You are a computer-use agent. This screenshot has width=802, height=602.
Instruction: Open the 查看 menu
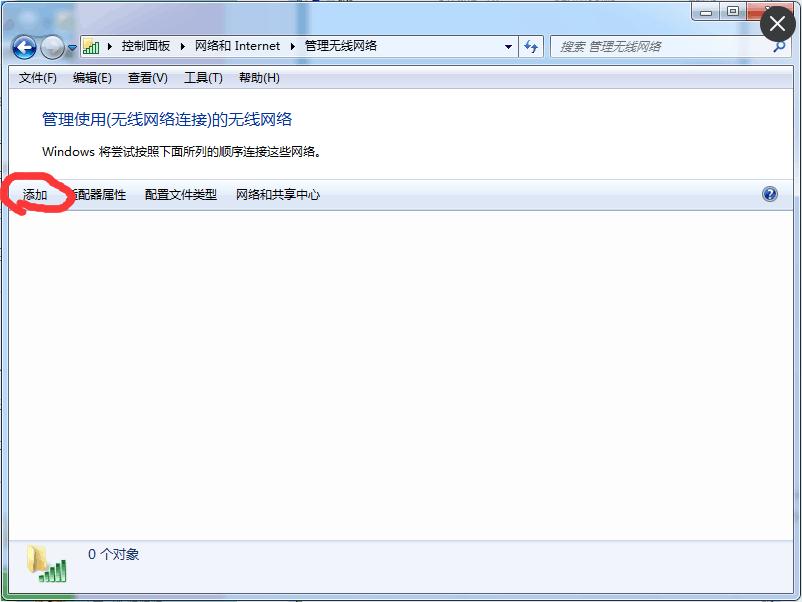tap(146, 78)
